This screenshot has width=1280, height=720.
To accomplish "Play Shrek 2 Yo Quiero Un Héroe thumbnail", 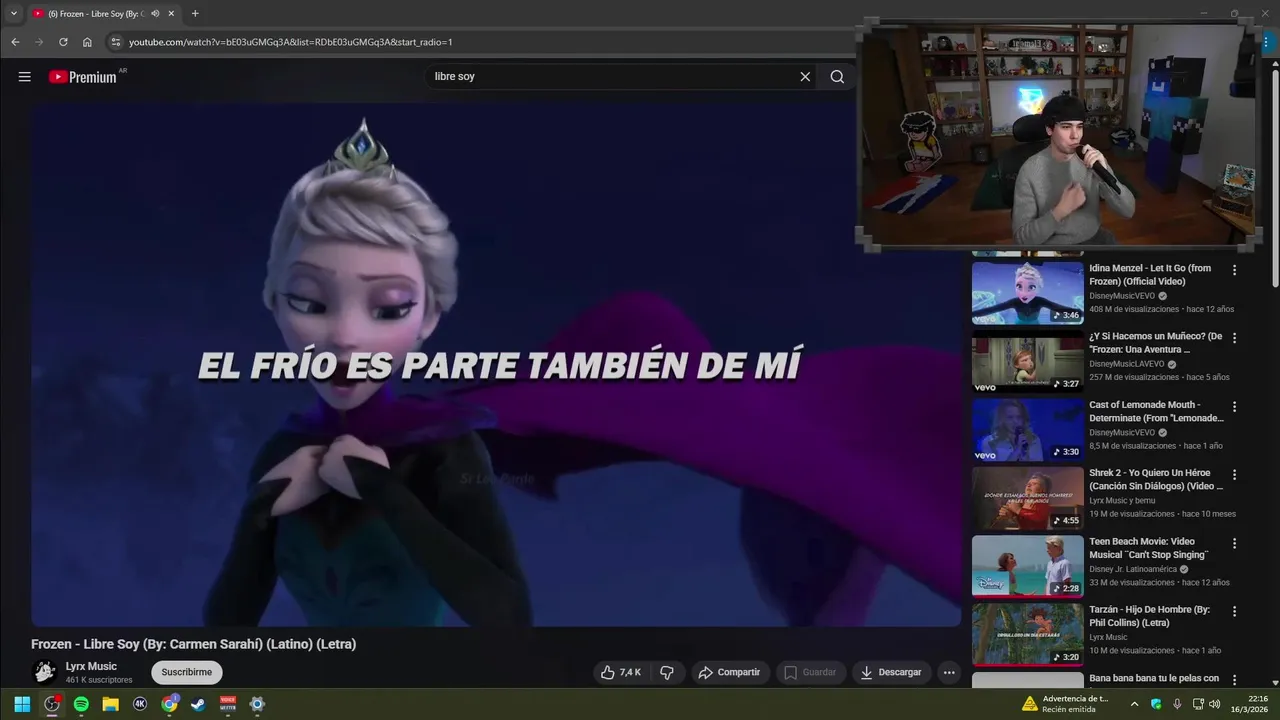I will 1027,497.
